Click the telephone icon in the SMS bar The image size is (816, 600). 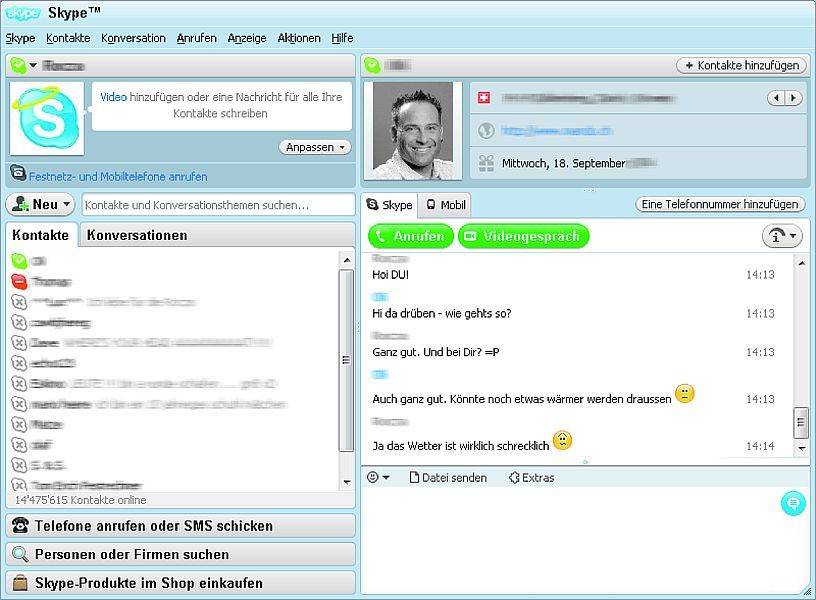[20, 526]
